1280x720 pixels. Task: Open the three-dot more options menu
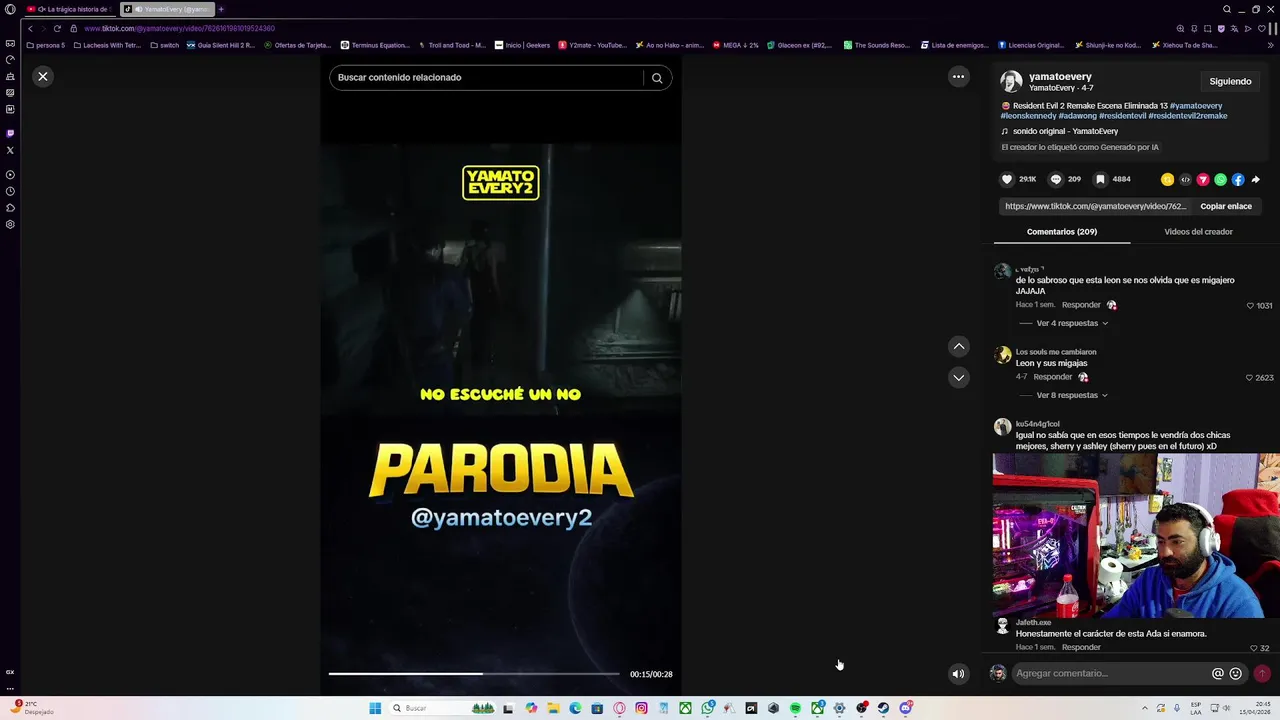pos(958,76)
